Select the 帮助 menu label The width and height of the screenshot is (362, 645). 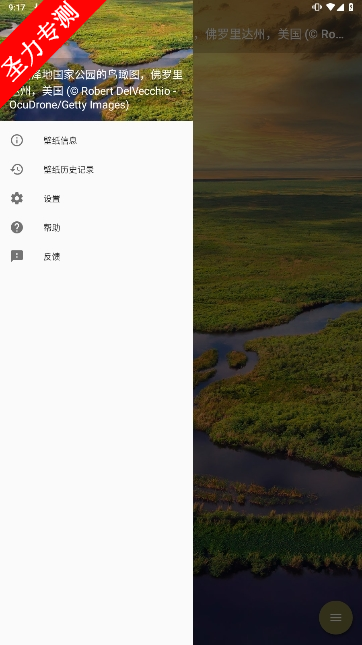coord(52,227)
